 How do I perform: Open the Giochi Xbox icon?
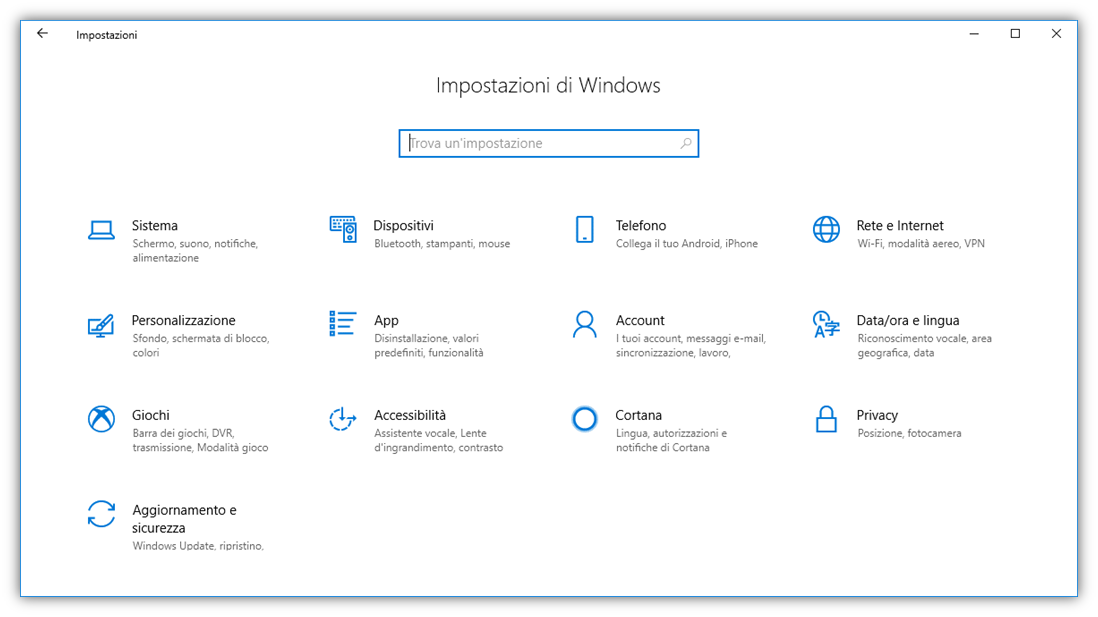102,419
